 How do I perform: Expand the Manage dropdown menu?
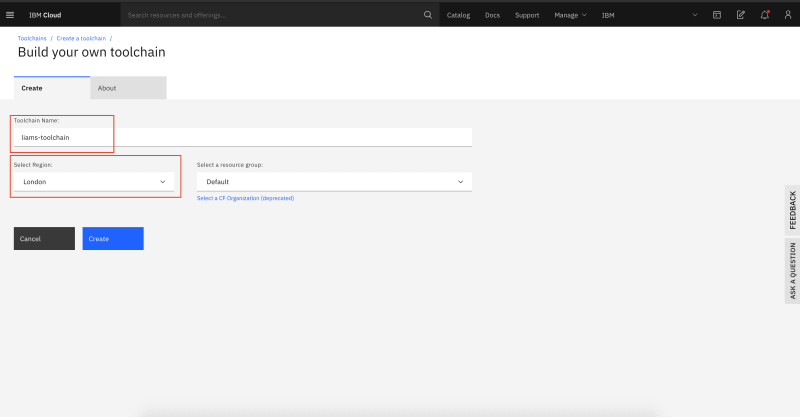pos(570,15)
